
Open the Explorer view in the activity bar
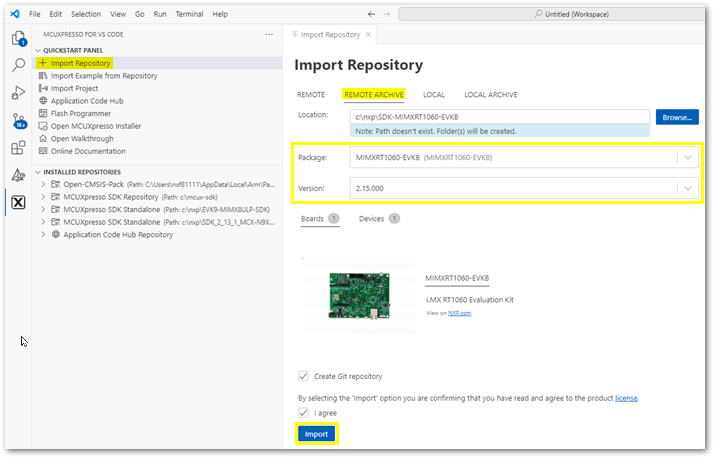coord(19,38)
